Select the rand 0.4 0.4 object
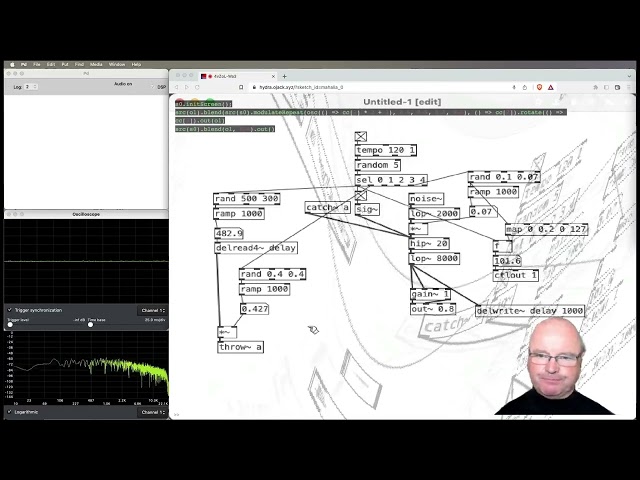The height and width of the screenshot is (480, 640). [272, 274]
